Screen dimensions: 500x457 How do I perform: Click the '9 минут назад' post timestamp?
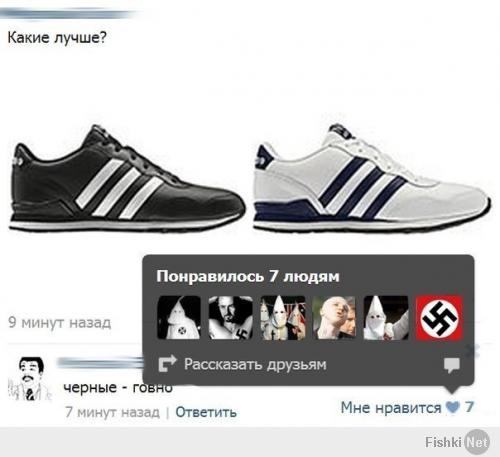pos(60,322)
